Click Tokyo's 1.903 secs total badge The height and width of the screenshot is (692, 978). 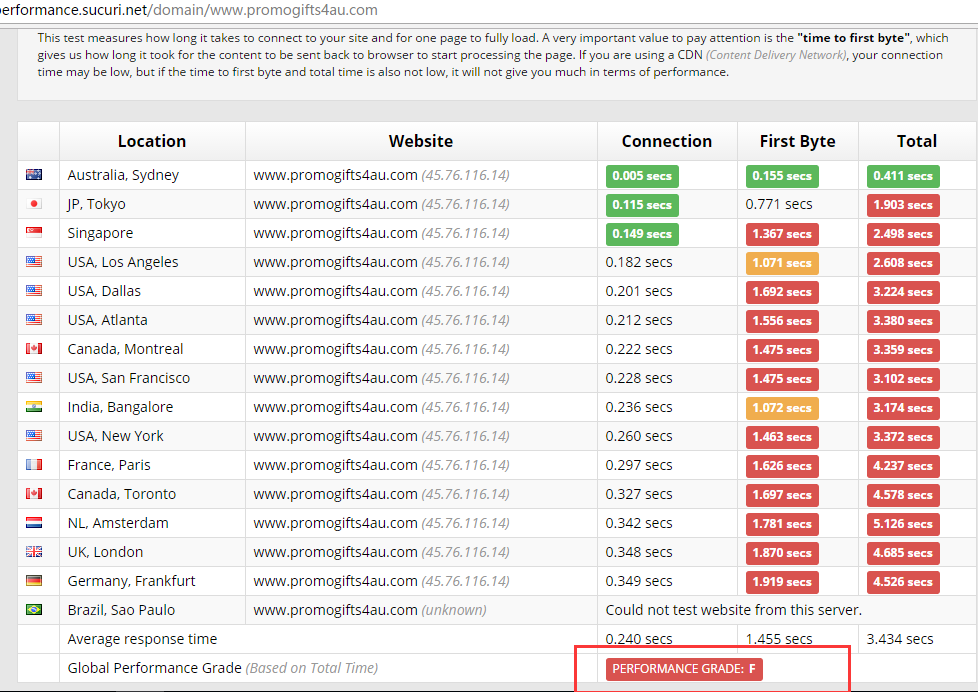click(903, 205)
